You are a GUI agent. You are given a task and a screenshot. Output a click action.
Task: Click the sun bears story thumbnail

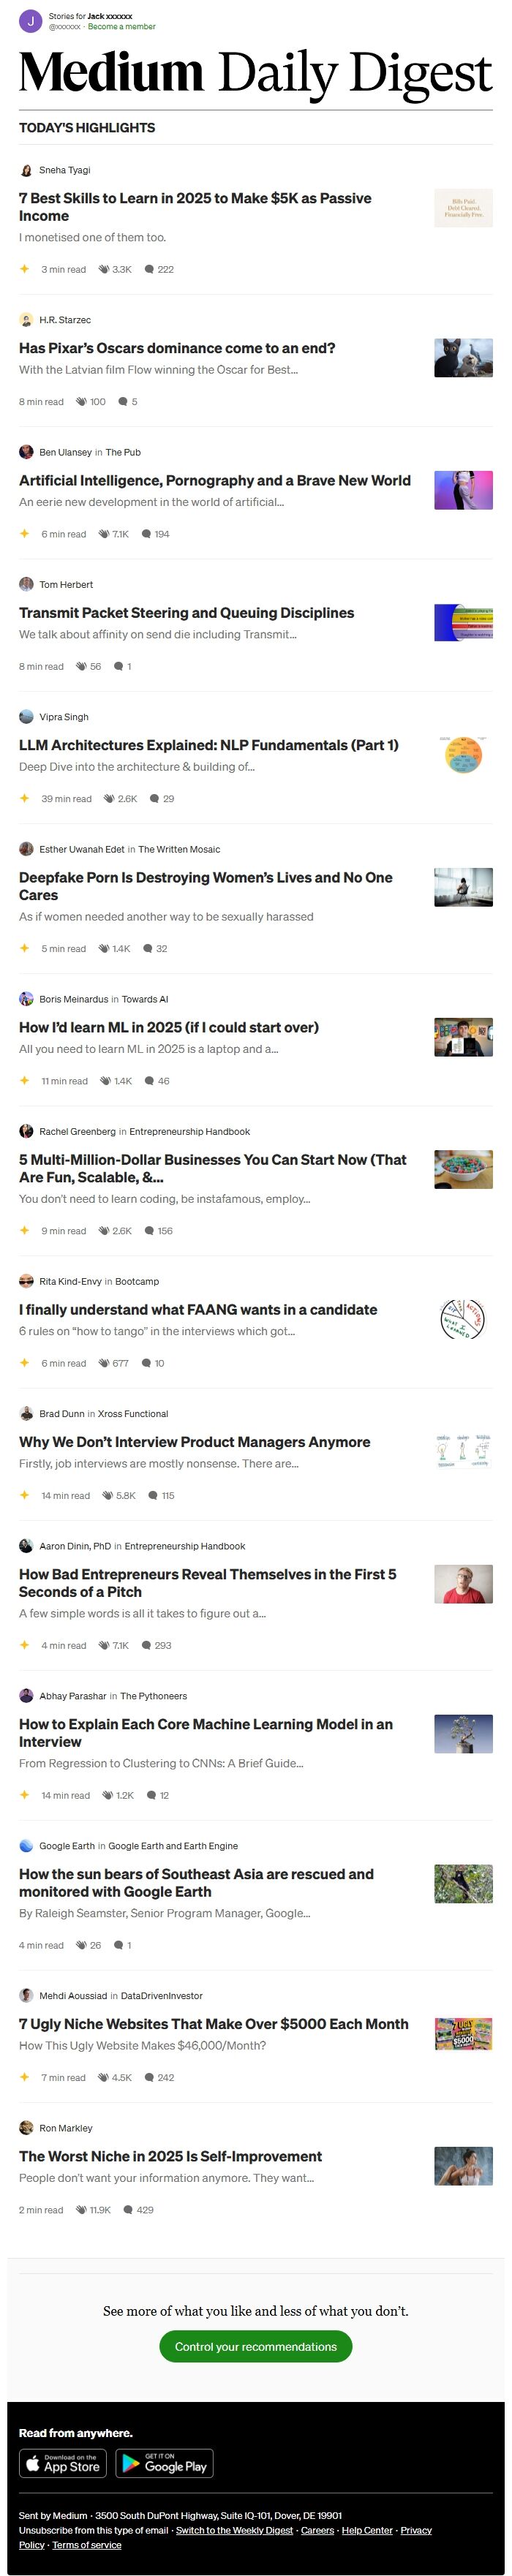coord(463,1884)
